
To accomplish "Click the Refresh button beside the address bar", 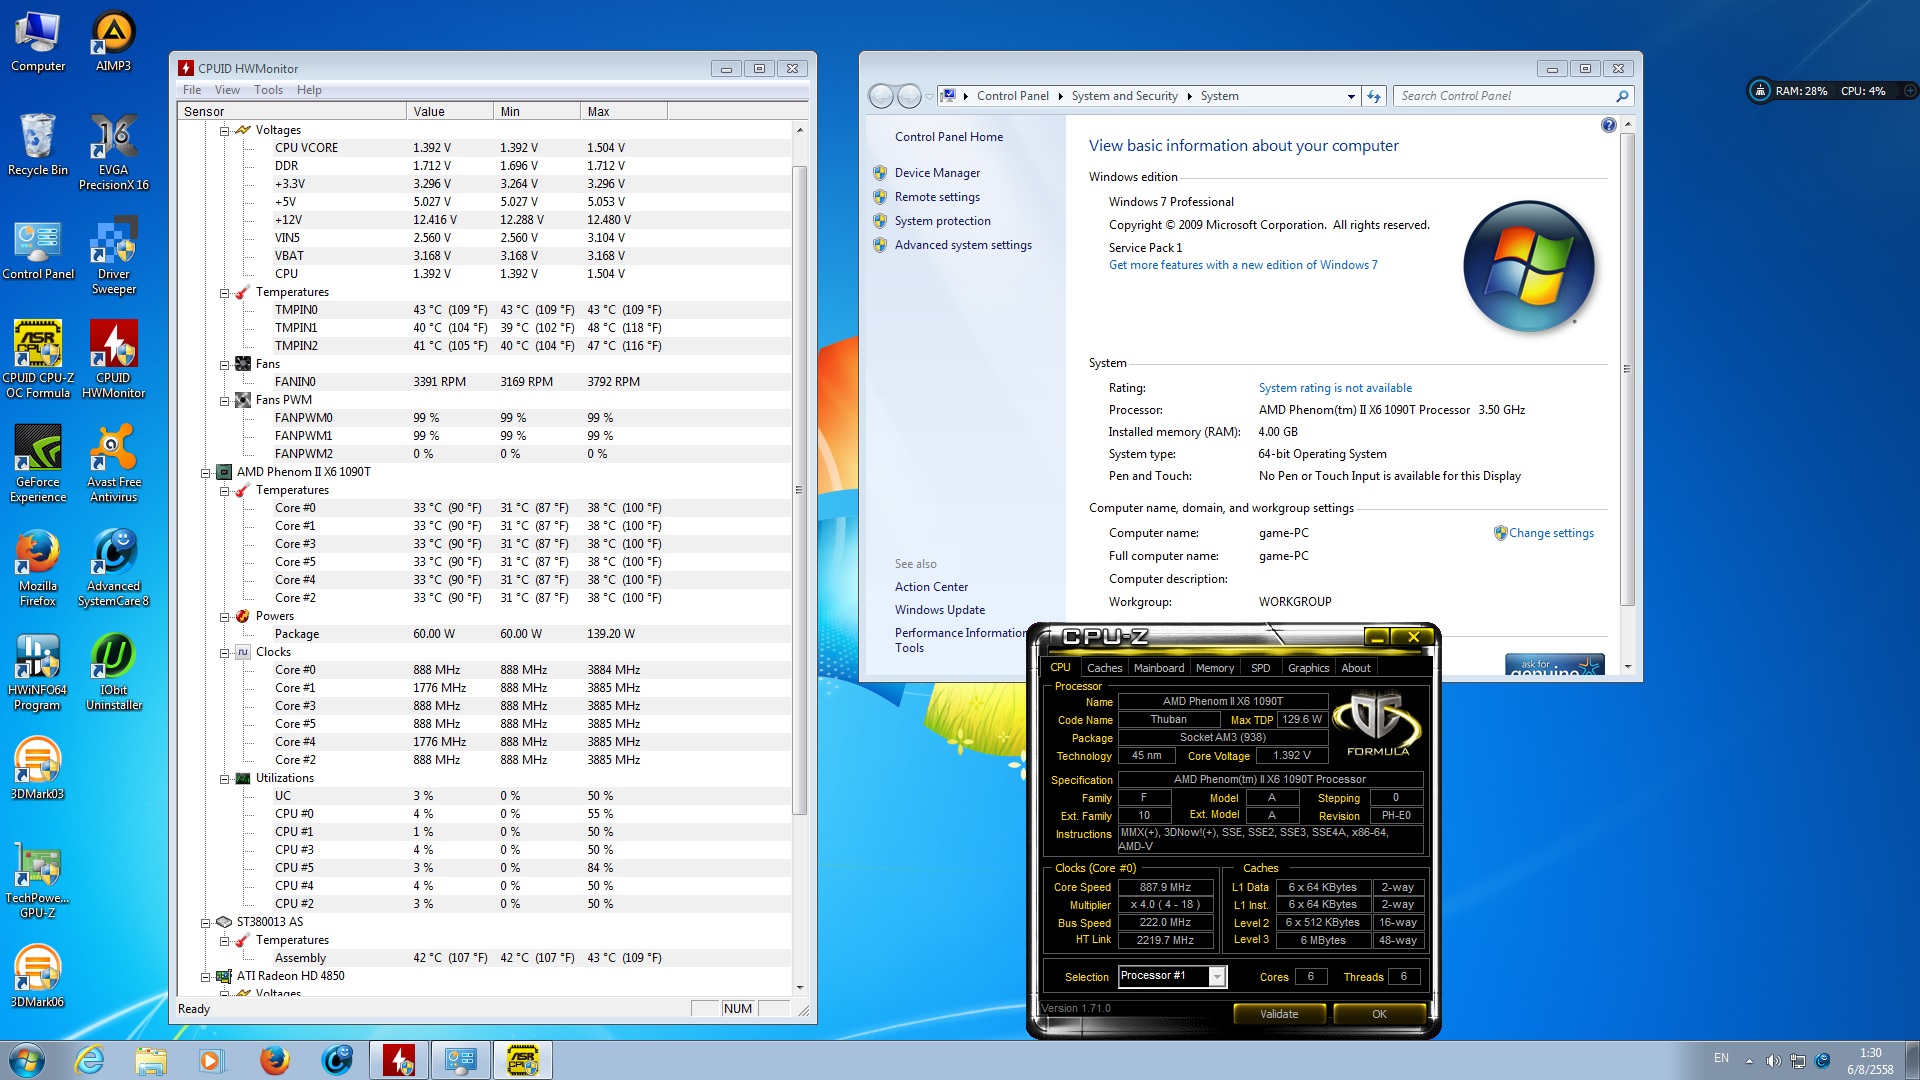I will (1374, 96).
